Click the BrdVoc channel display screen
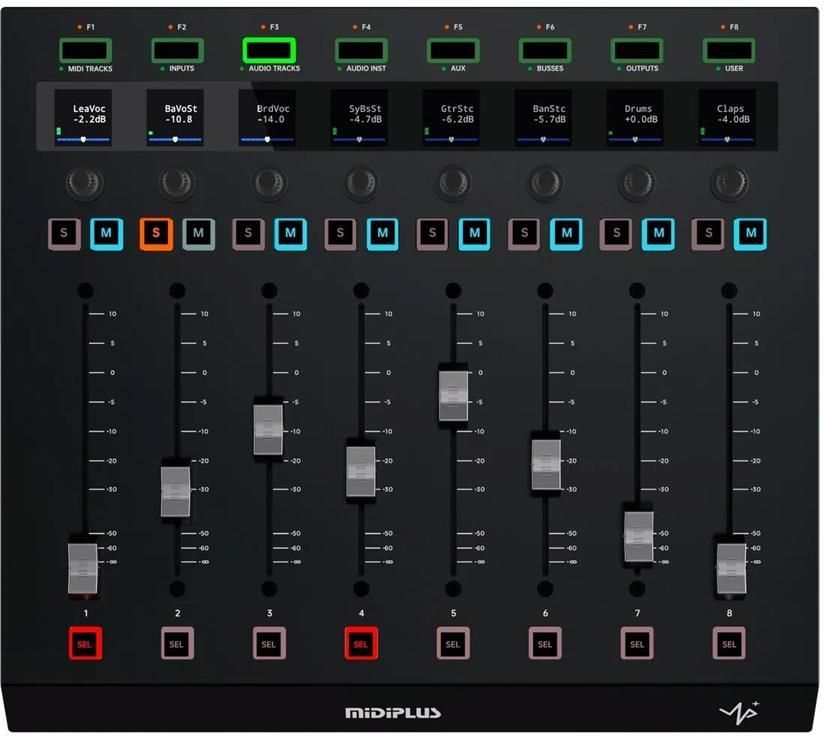This screenshot has width=824, height=736. (x=267, y=117)
